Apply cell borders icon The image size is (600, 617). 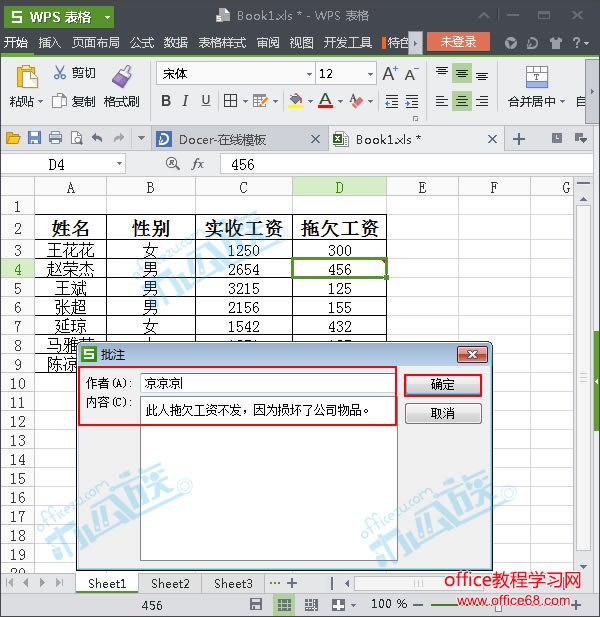[231, 101]
